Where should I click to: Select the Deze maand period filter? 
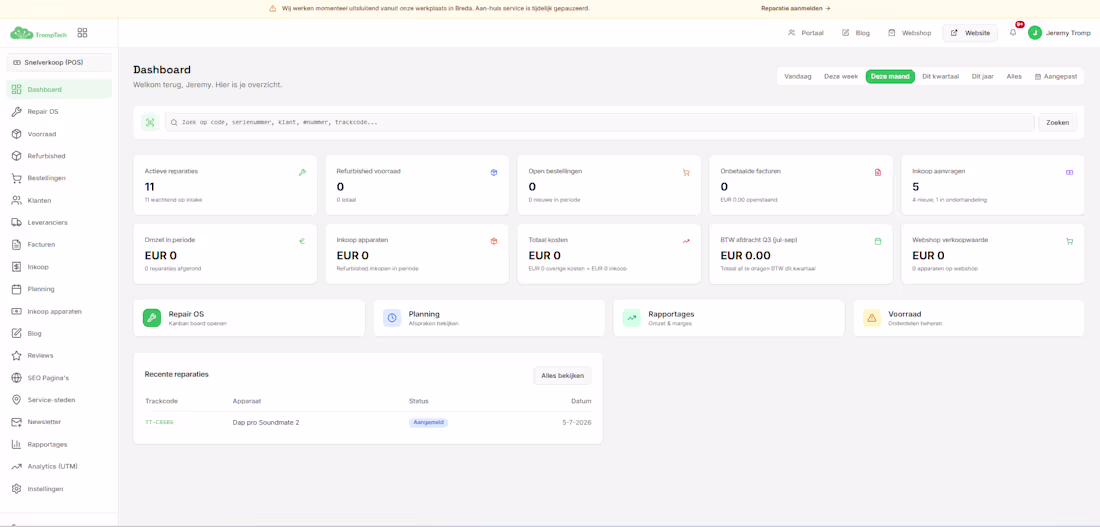[890, 76]
